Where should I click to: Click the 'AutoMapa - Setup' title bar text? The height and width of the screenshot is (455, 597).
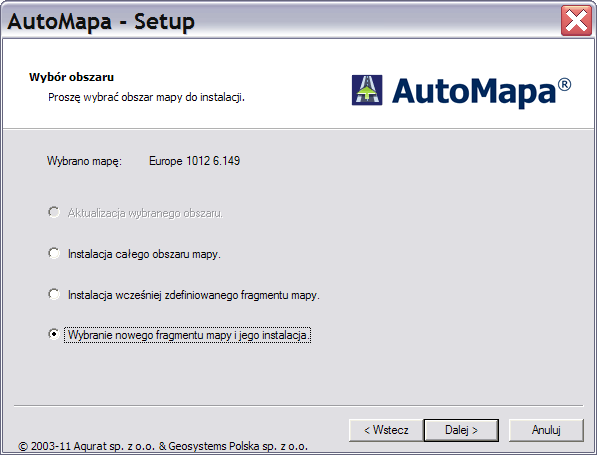pos(101,21)
